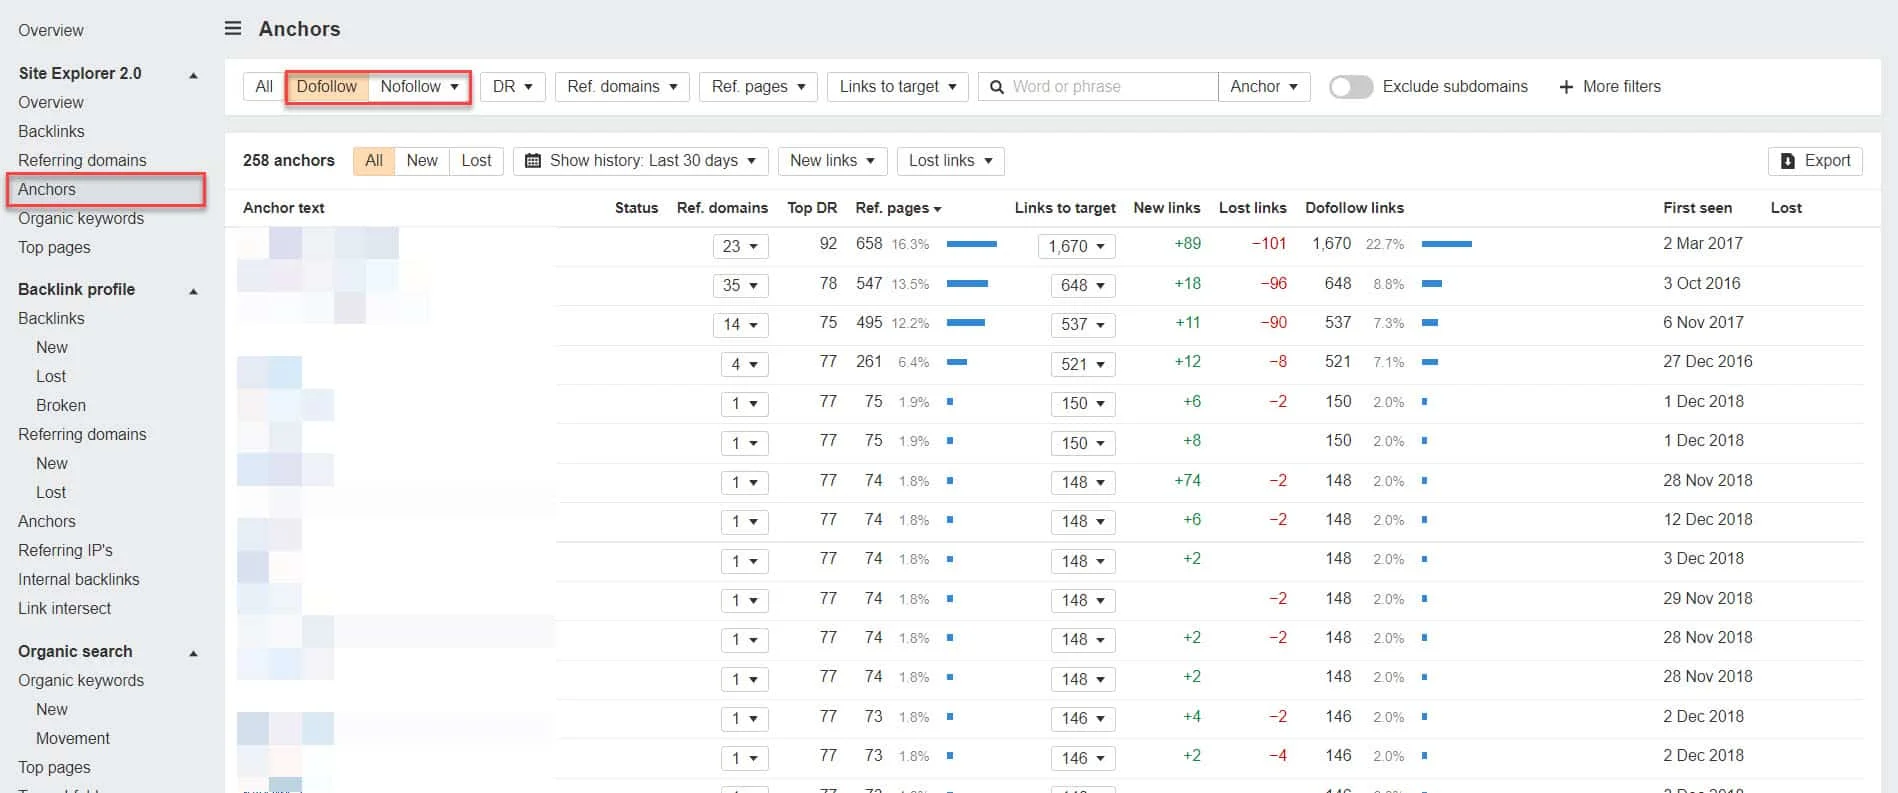Screen dimensions: 1898x793
Task: Open the Link intersect sidebar link
Action: (x=64, y=609)
